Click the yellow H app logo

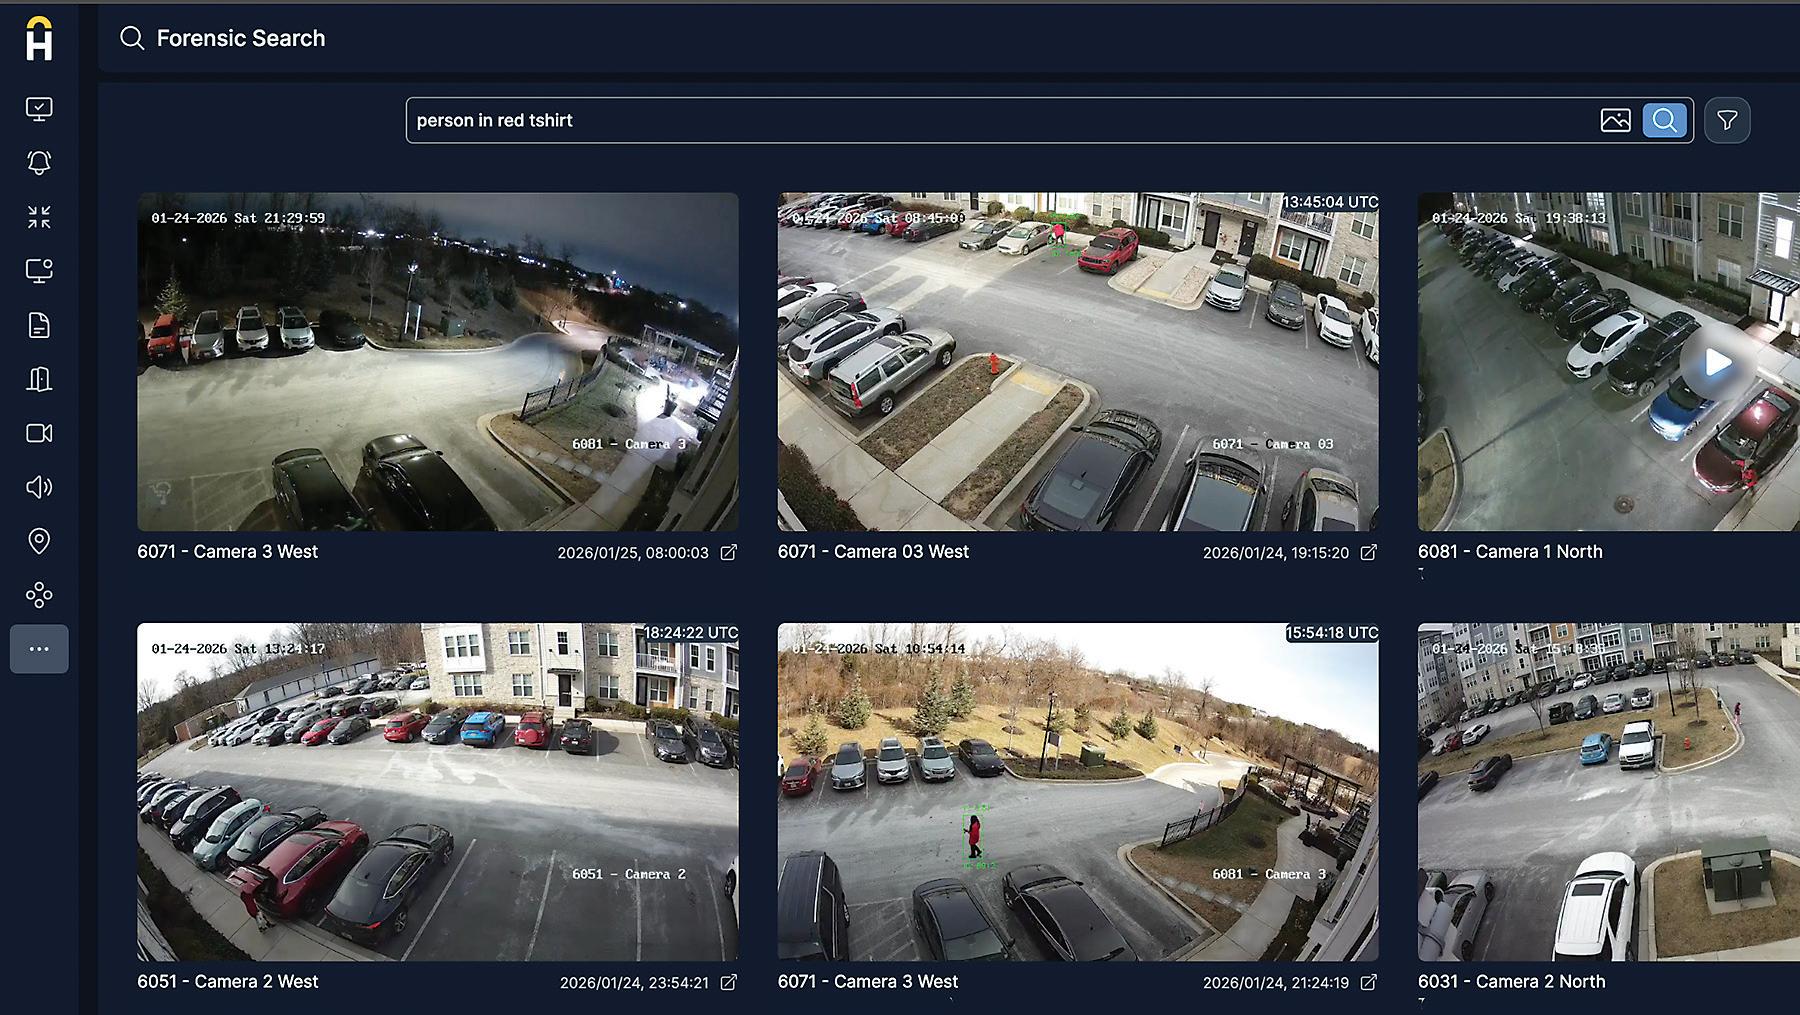39,38
